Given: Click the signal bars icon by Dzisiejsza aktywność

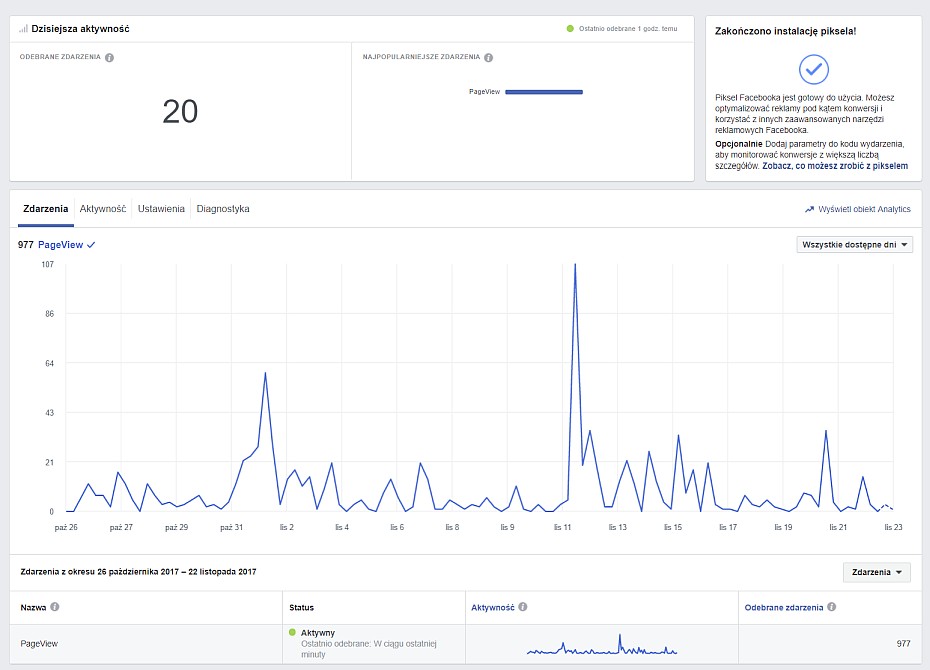Looking at the screenshot, I should click(x=23, y=28).
